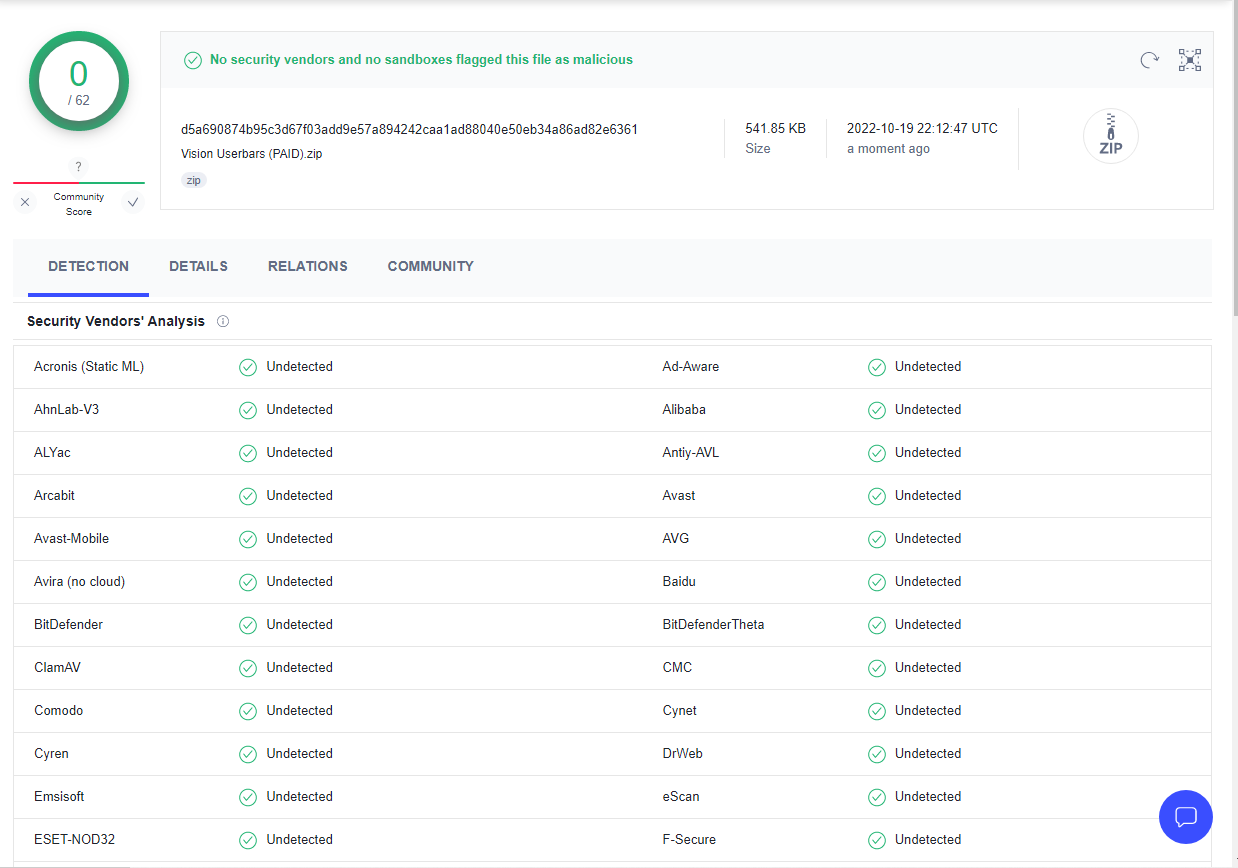Click the check icon for Ad-Aware result
Viewport: 1238px width, 868px height.
[x=877, y=367]
